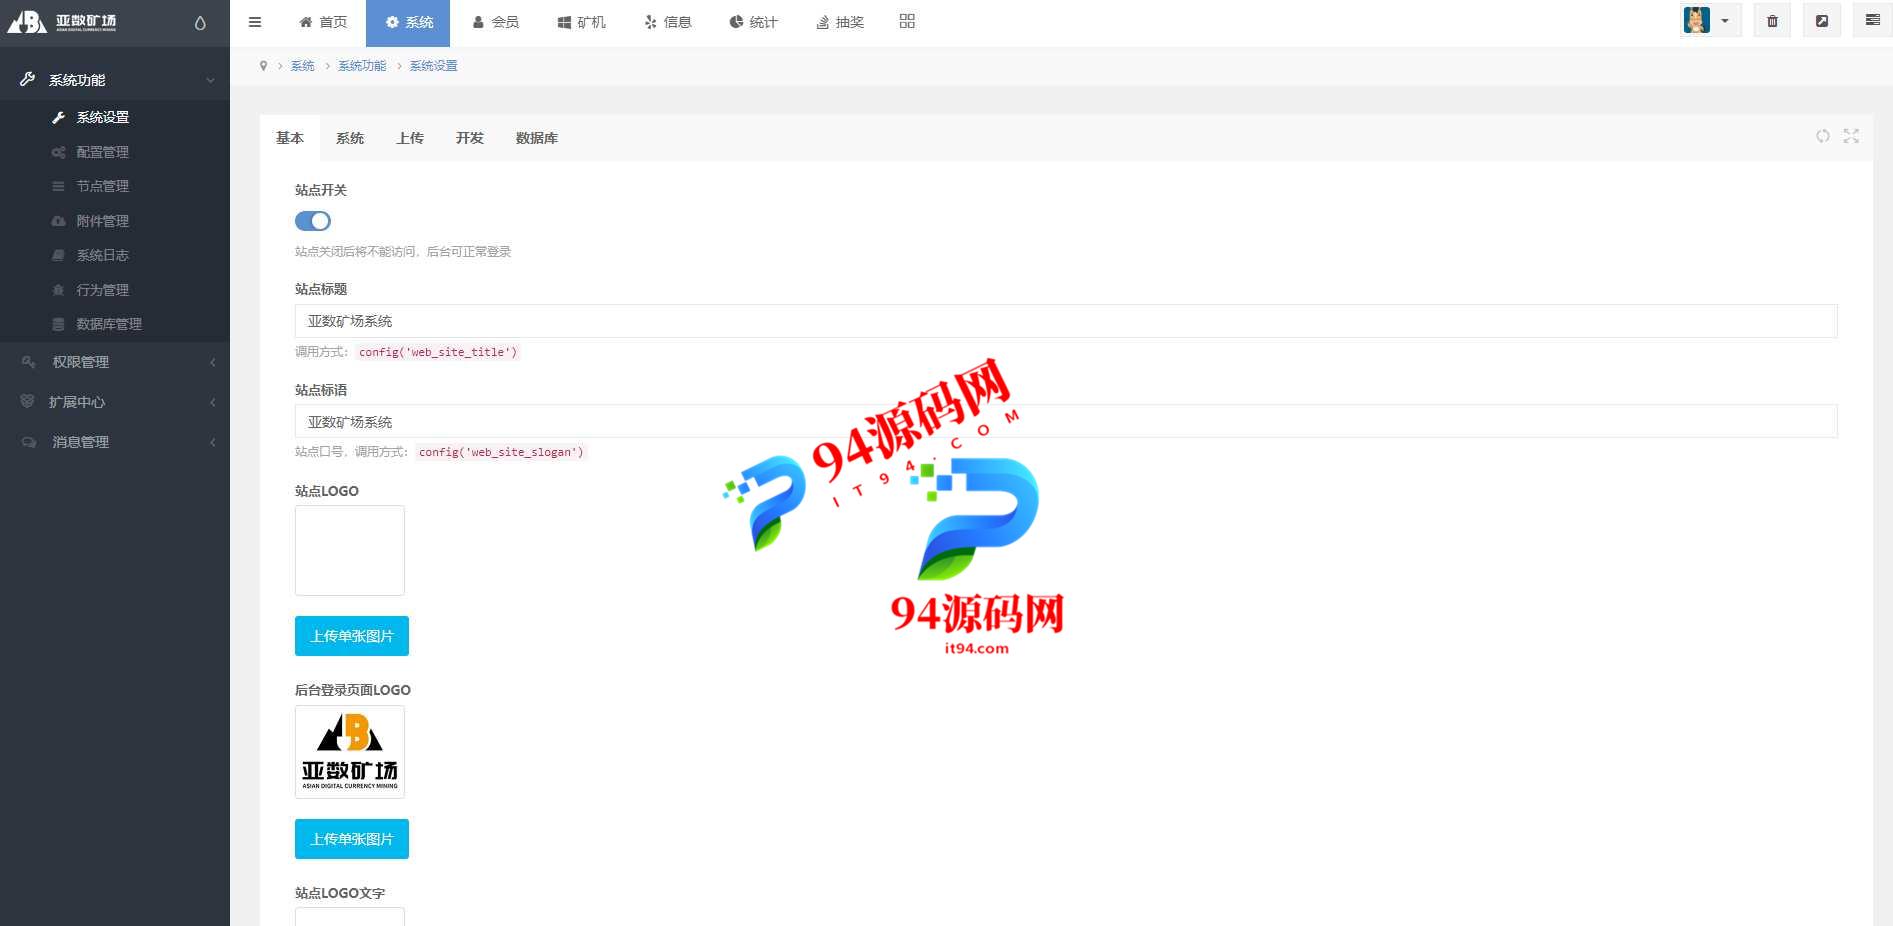Screen dimensions: 1893x926
Task: Open 会员 members menu
Action: tap(495, 22)
